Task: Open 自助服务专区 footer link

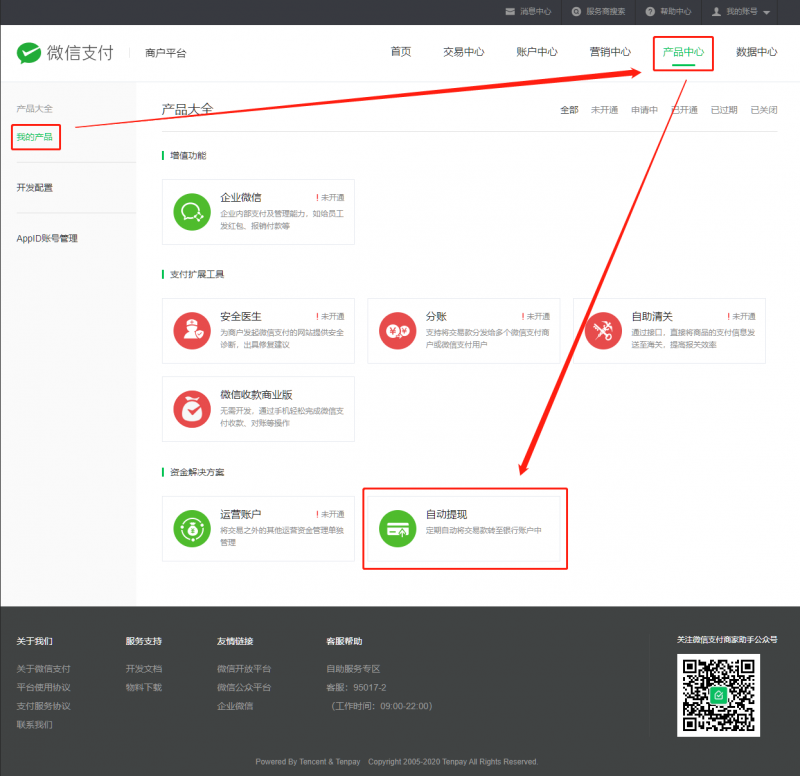Action: pyautogui.click(x=353, y=668)
